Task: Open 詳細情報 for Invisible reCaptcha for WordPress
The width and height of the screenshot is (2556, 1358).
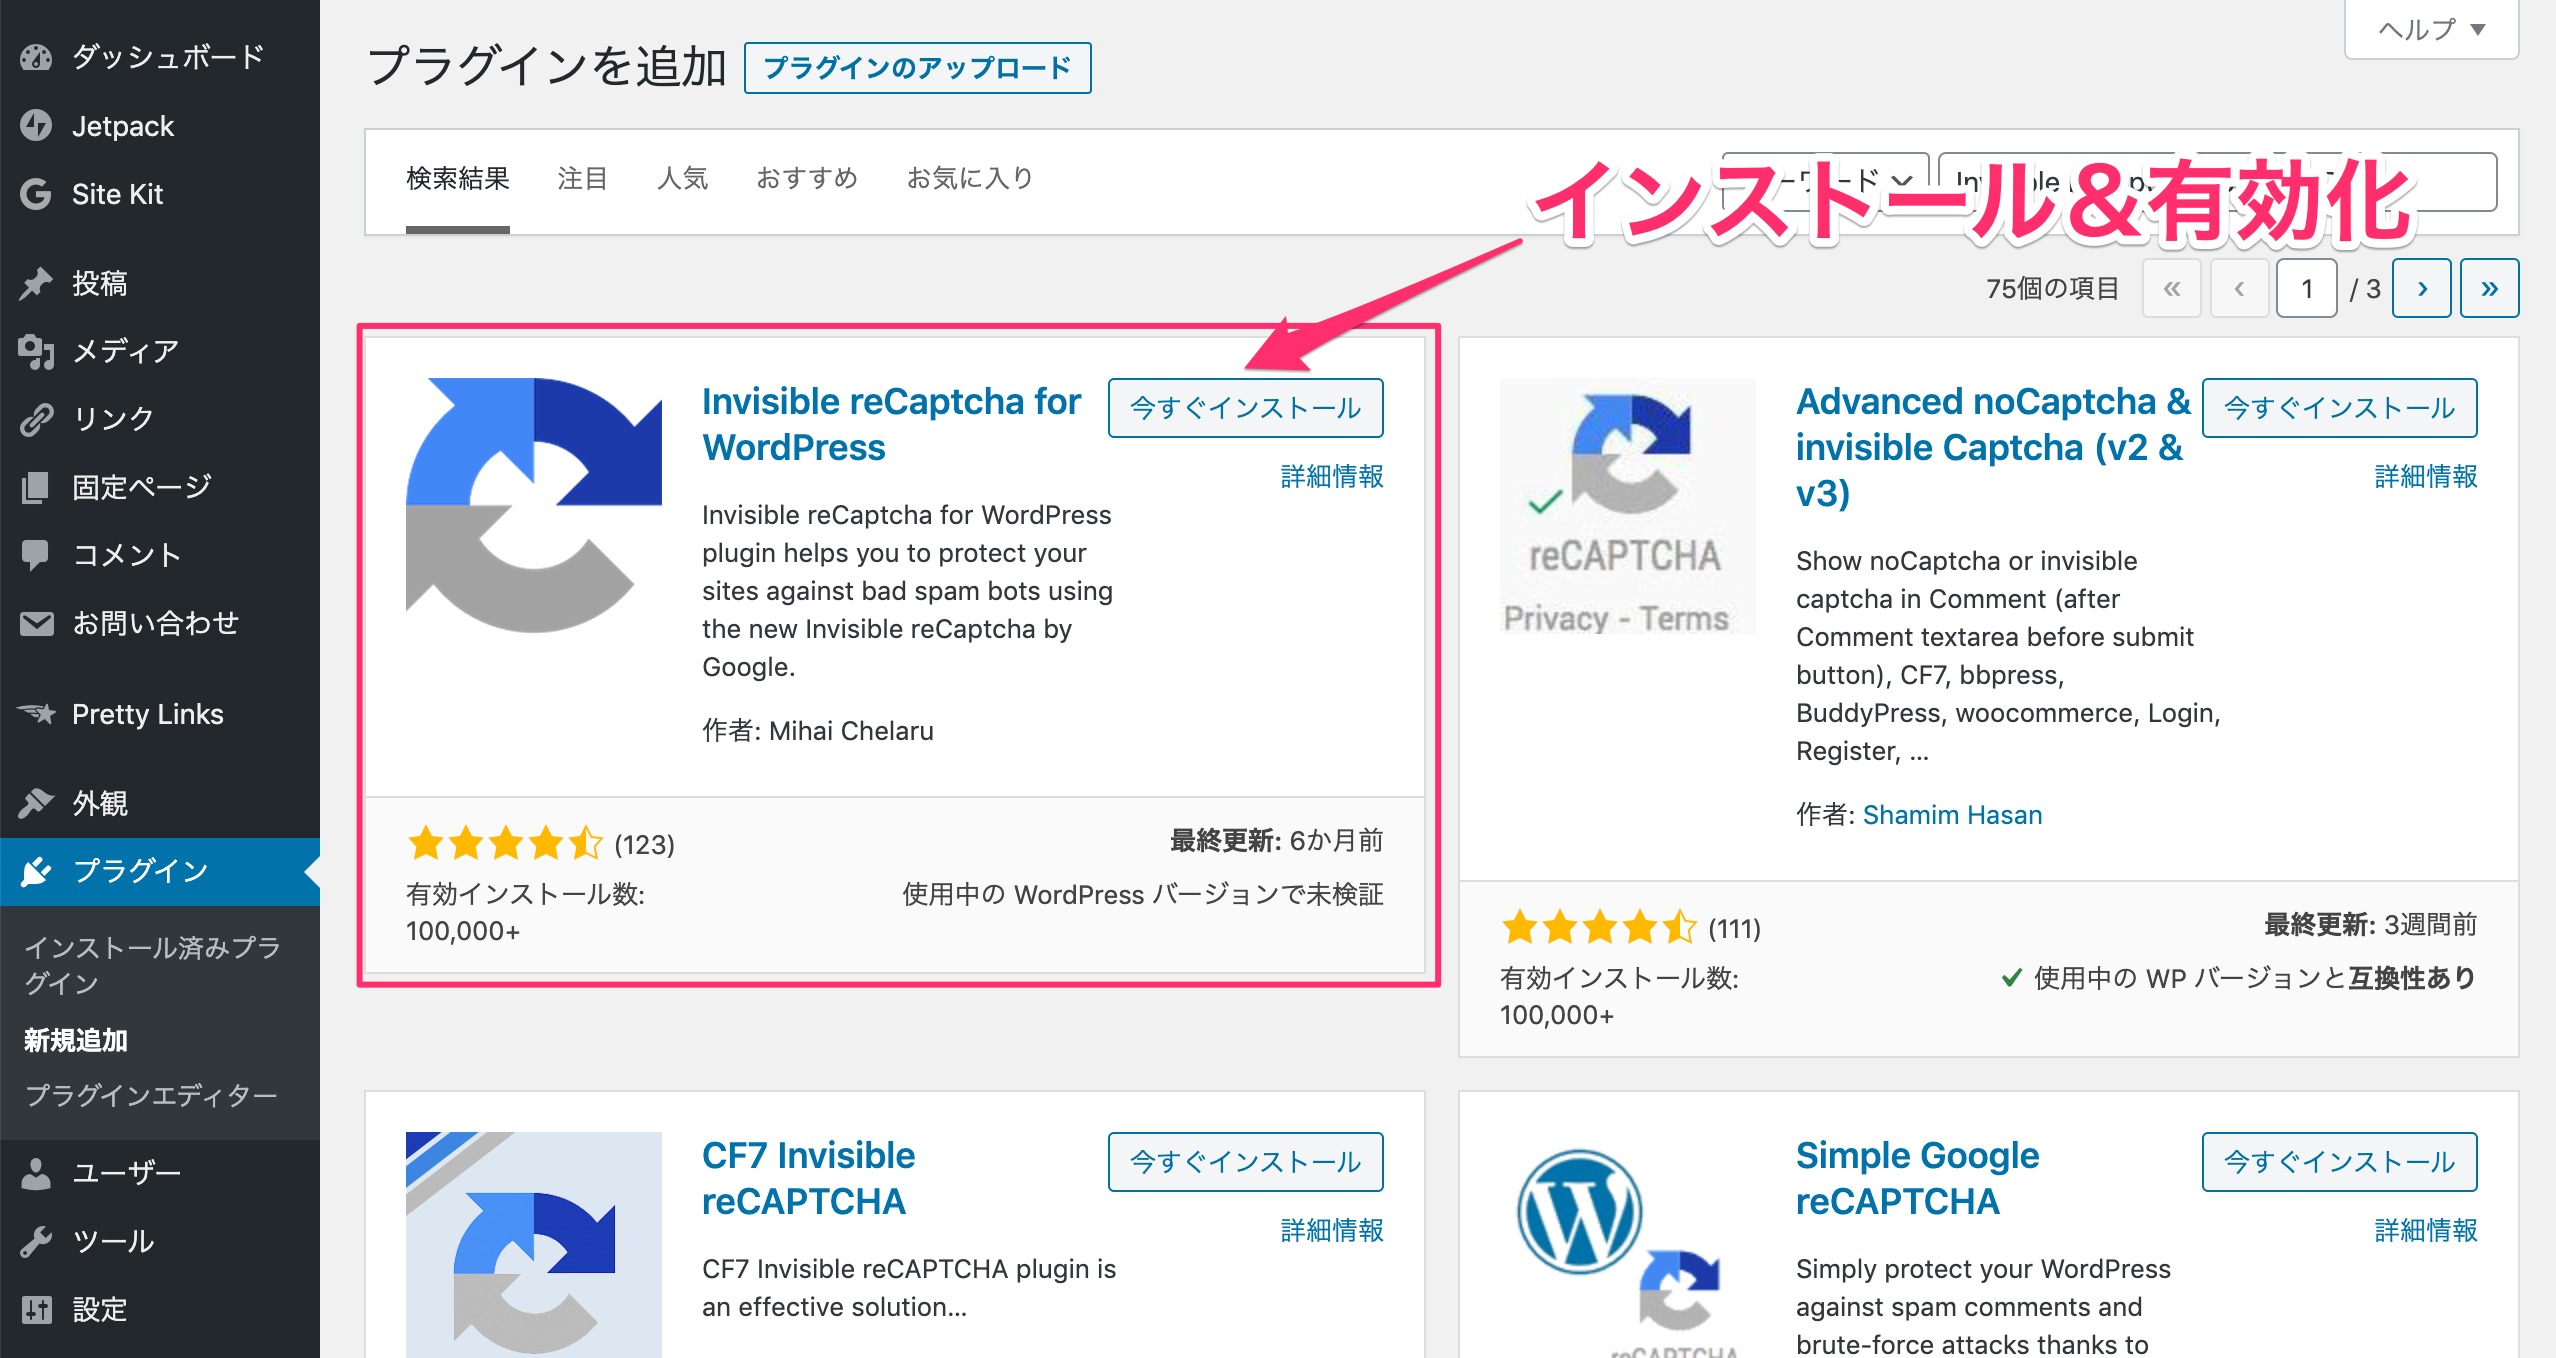Action: point(1332,477)
